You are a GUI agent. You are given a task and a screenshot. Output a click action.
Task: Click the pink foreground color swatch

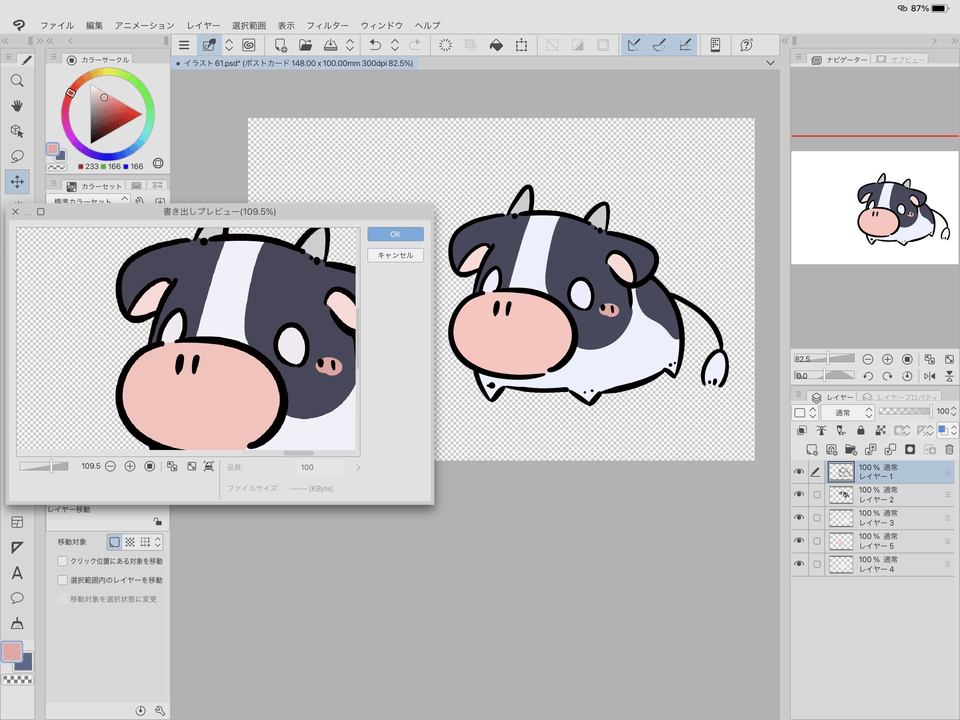[12, 652]
